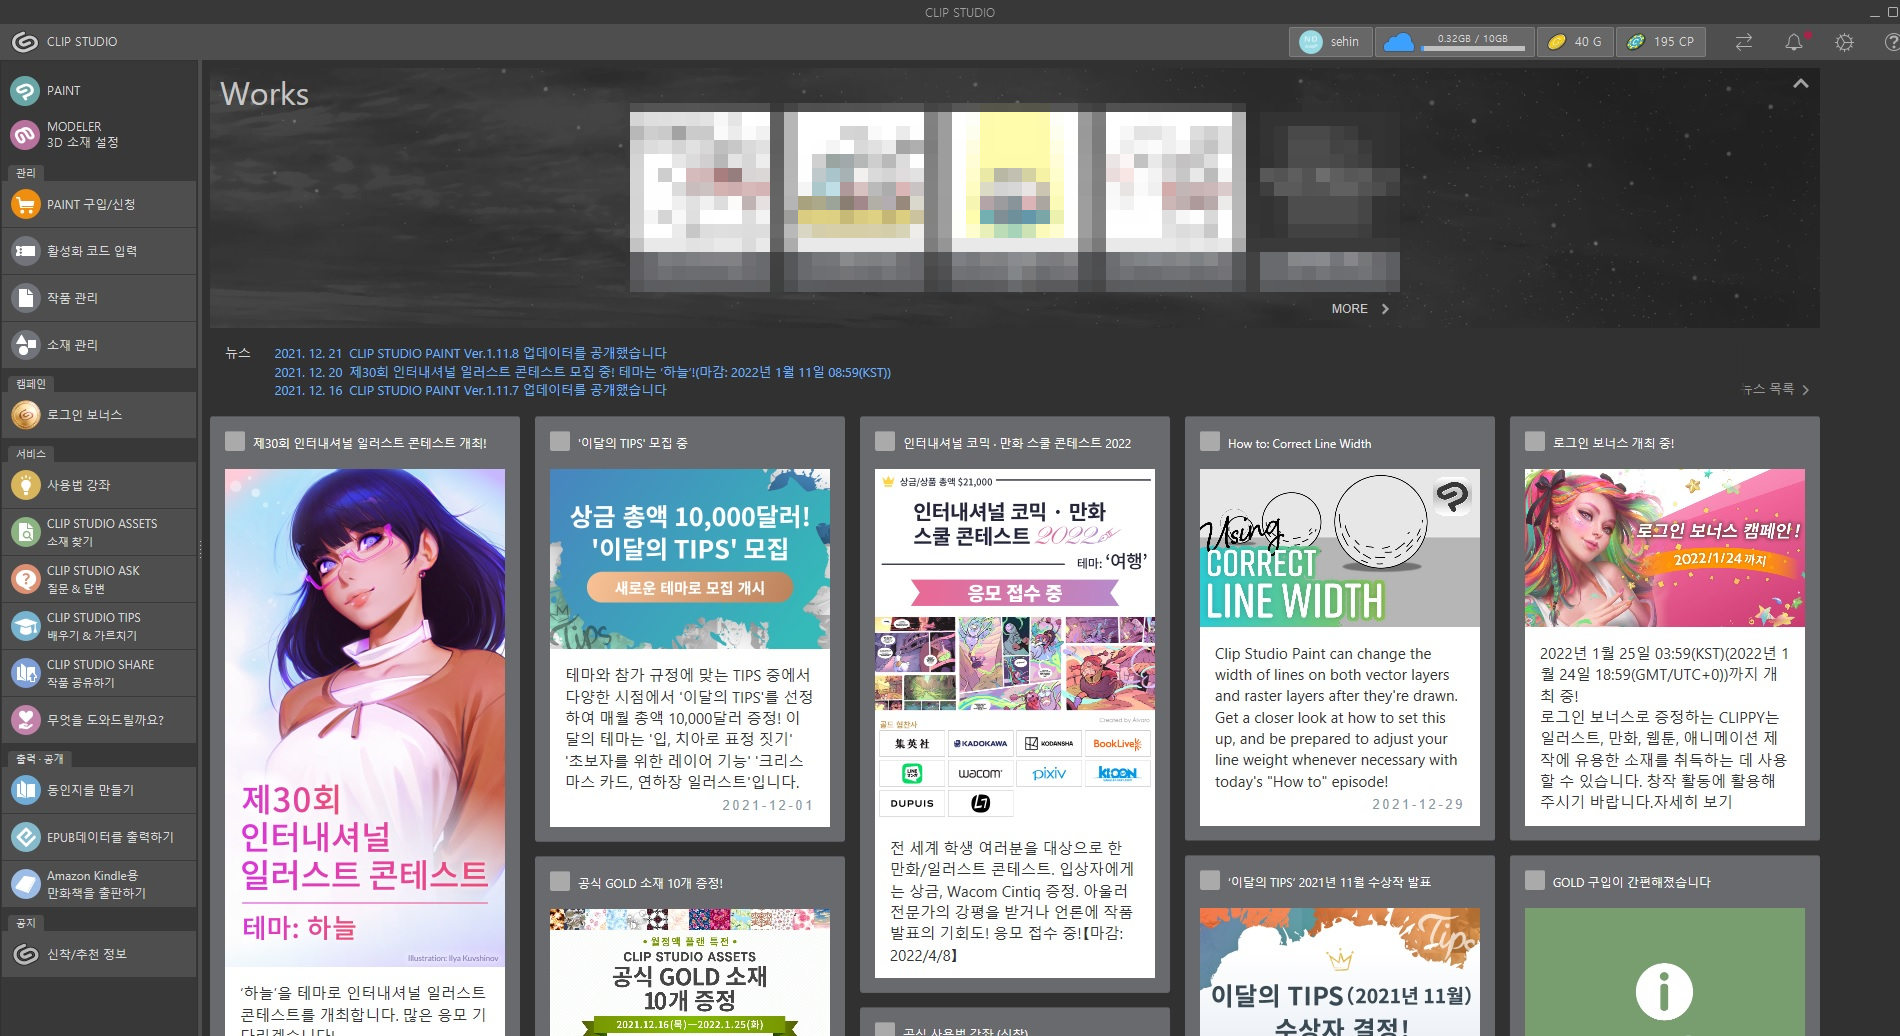Open 로그인 보너스 campaign icon

click(x=24, y=414)
